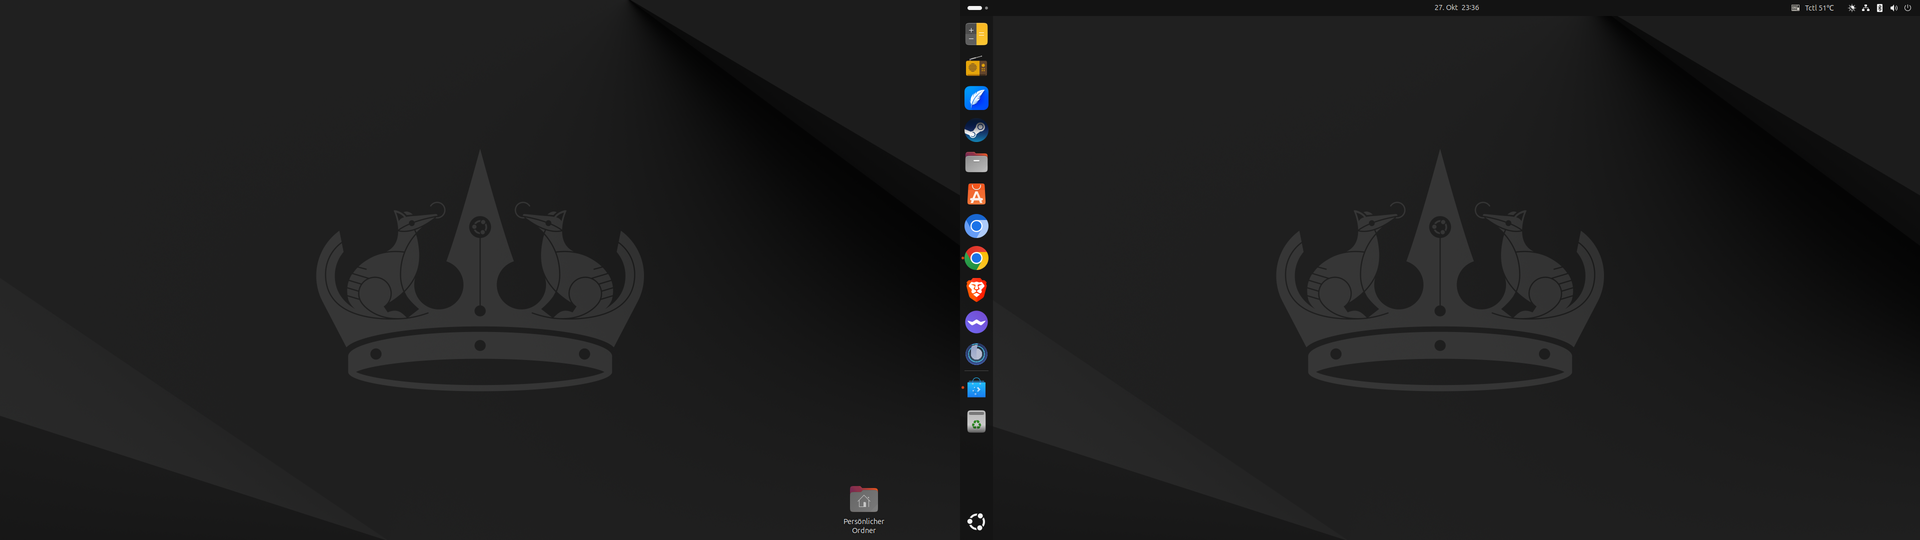Open the Files manager in the dock
The height and width of the screenshot is (540, 1920).
click(976, 162)
